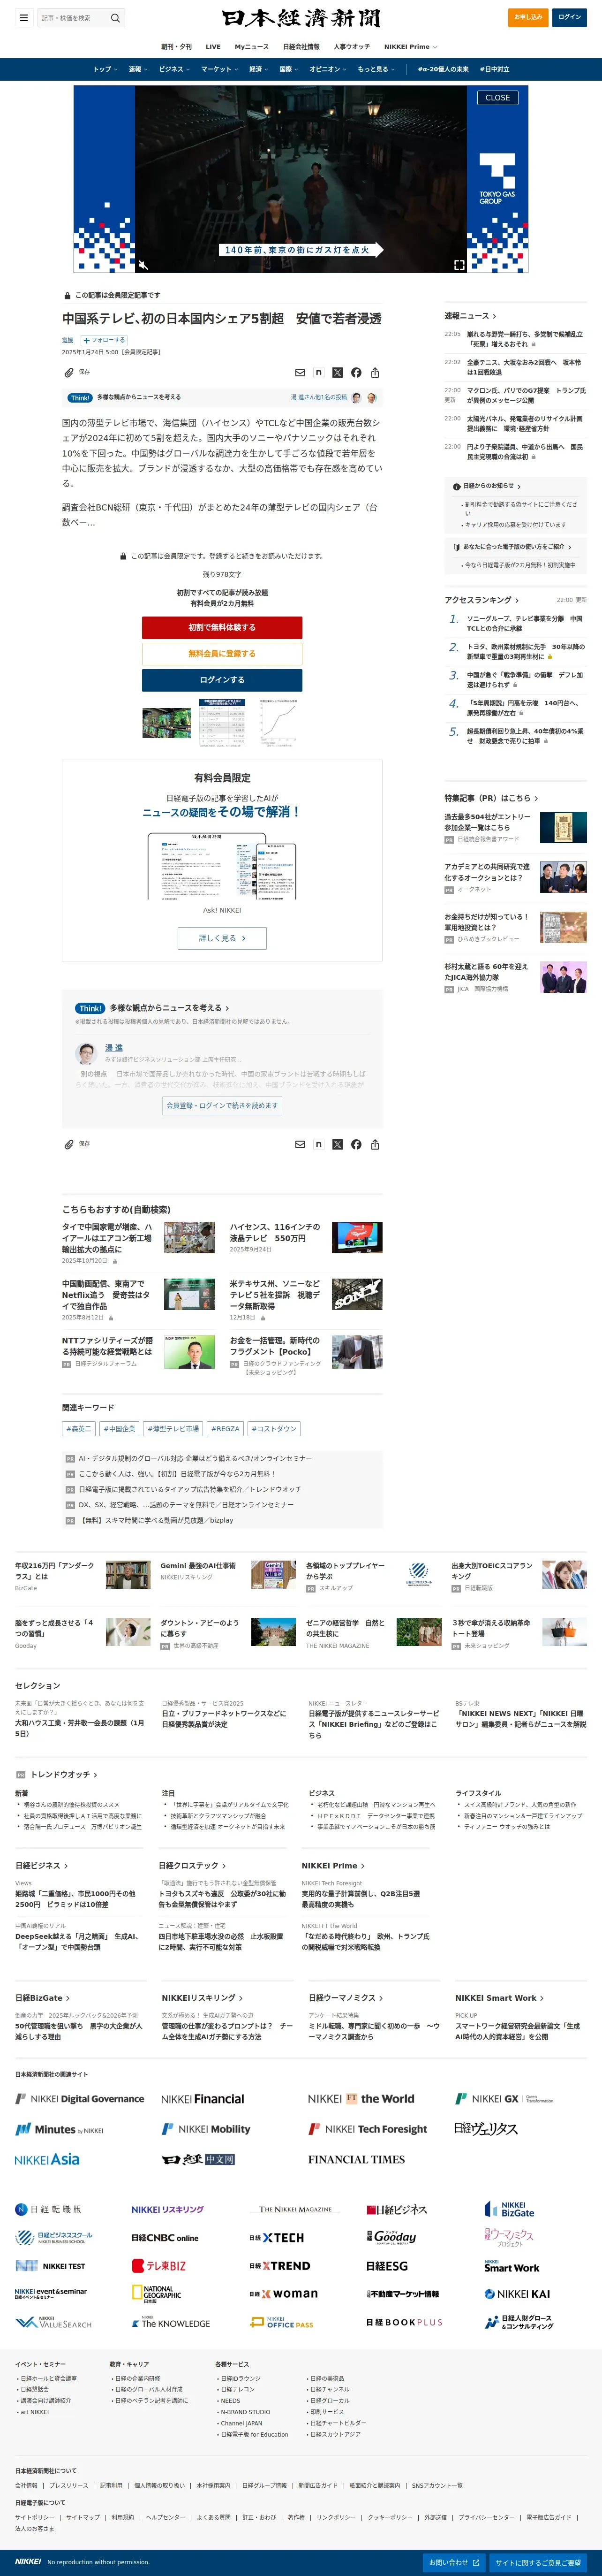
Task: Open the テレ東BIZ logo link
Action: [159, 2266]
